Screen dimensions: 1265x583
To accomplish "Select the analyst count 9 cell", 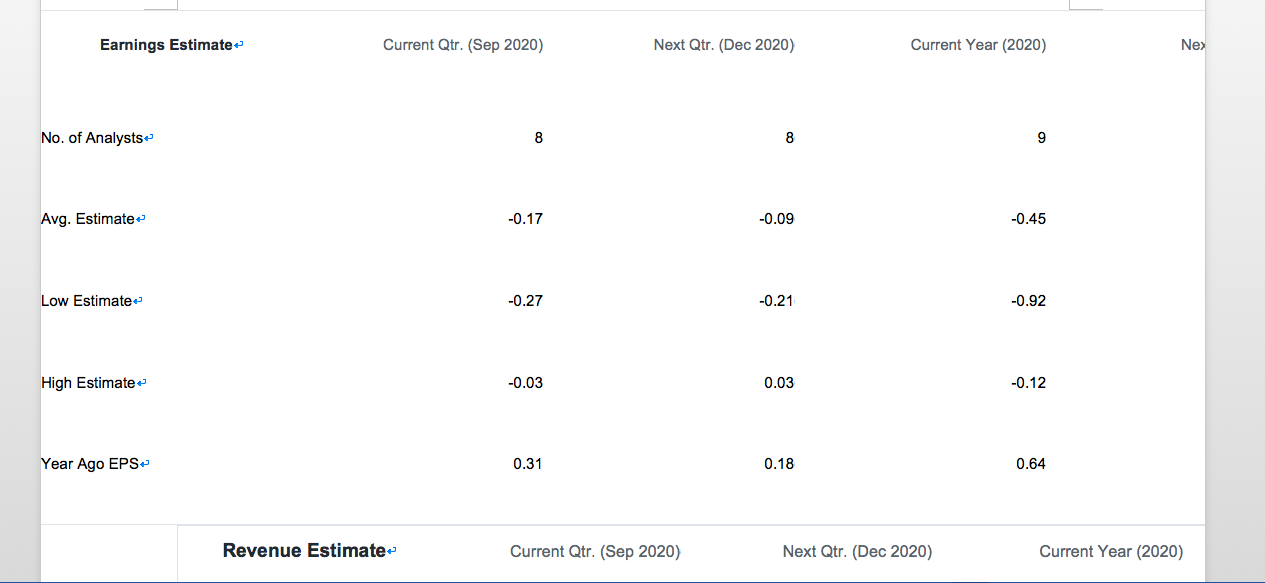I will [x=1042, y=138].
